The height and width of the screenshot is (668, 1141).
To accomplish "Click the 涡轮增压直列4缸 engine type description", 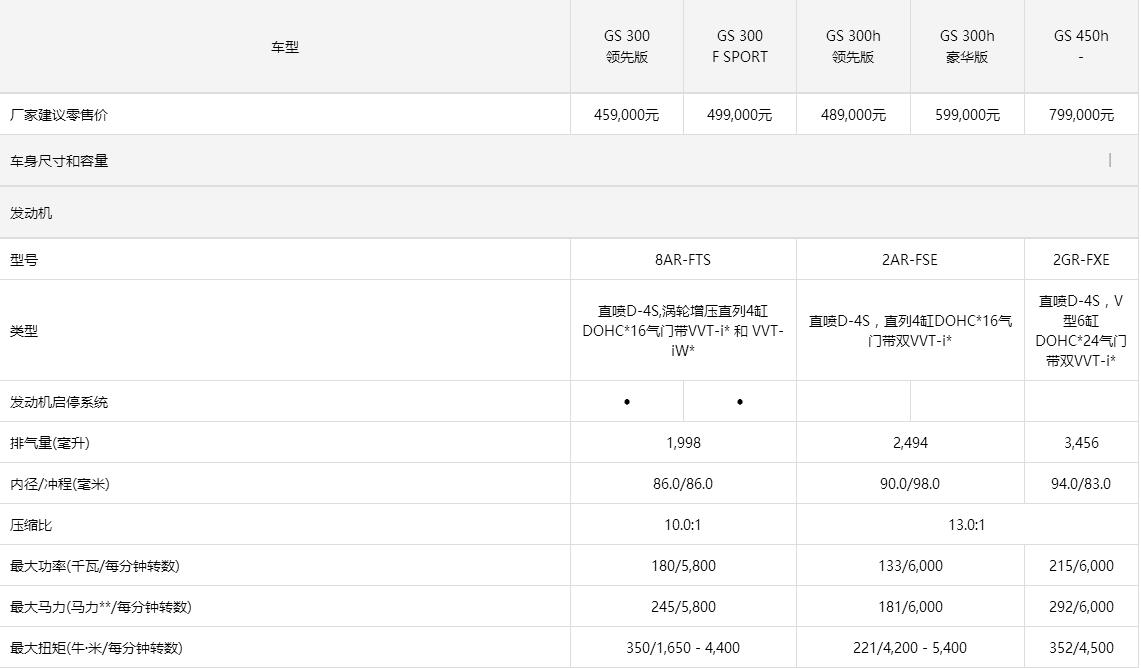I will [683, 331].
